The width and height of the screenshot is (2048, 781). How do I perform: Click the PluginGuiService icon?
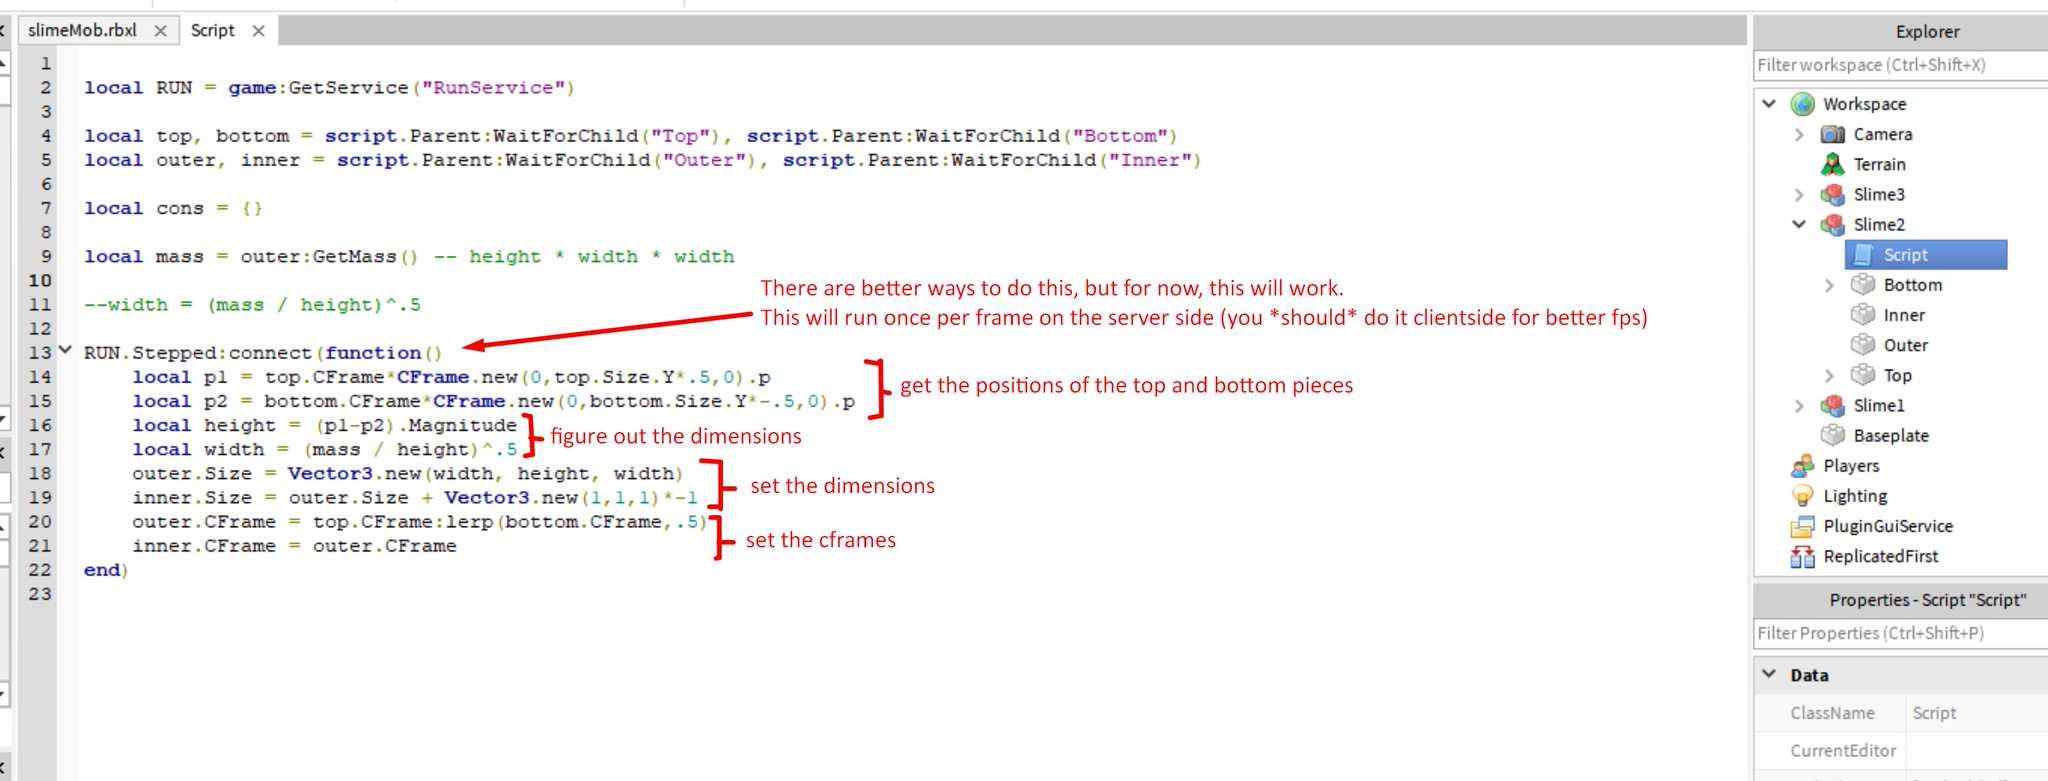(1802, 526)
